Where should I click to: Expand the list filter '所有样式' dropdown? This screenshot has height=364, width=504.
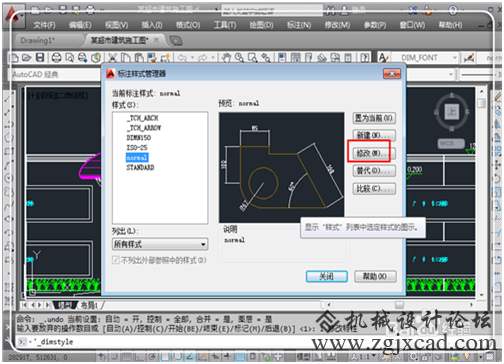click(160, 244)
